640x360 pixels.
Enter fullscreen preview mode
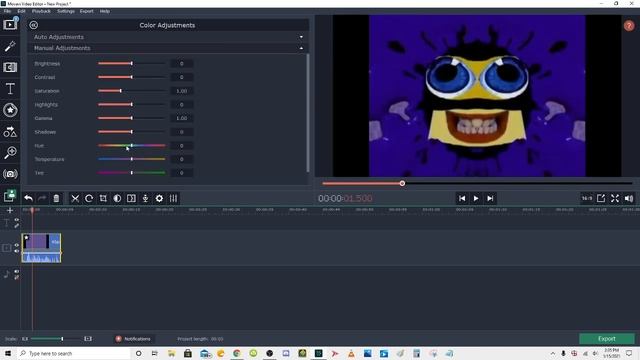click(615, 198)
